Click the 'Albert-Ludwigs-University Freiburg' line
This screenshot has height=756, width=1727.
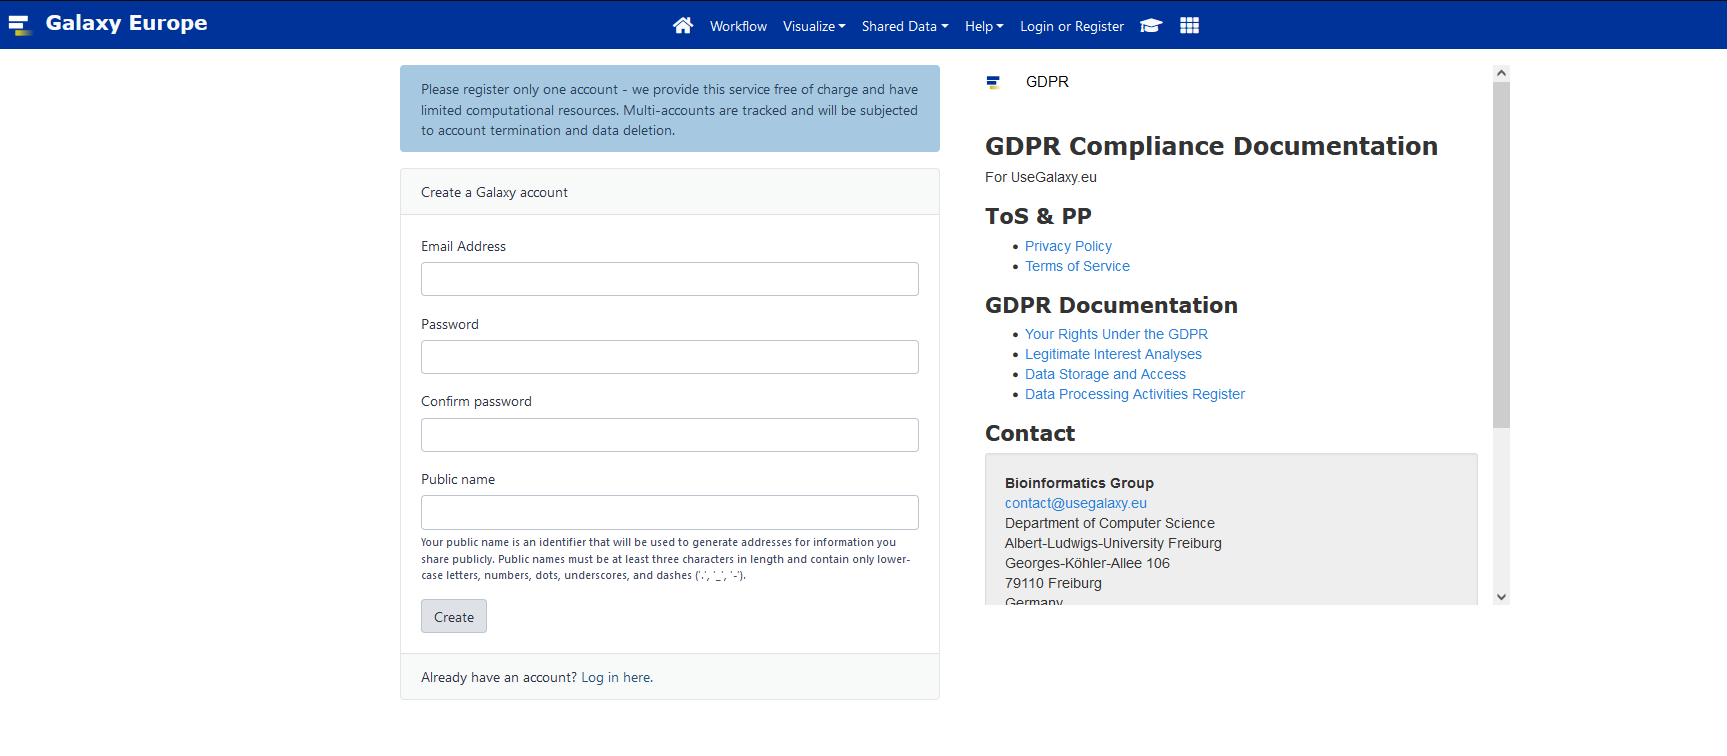click(x=1113, y=543)
